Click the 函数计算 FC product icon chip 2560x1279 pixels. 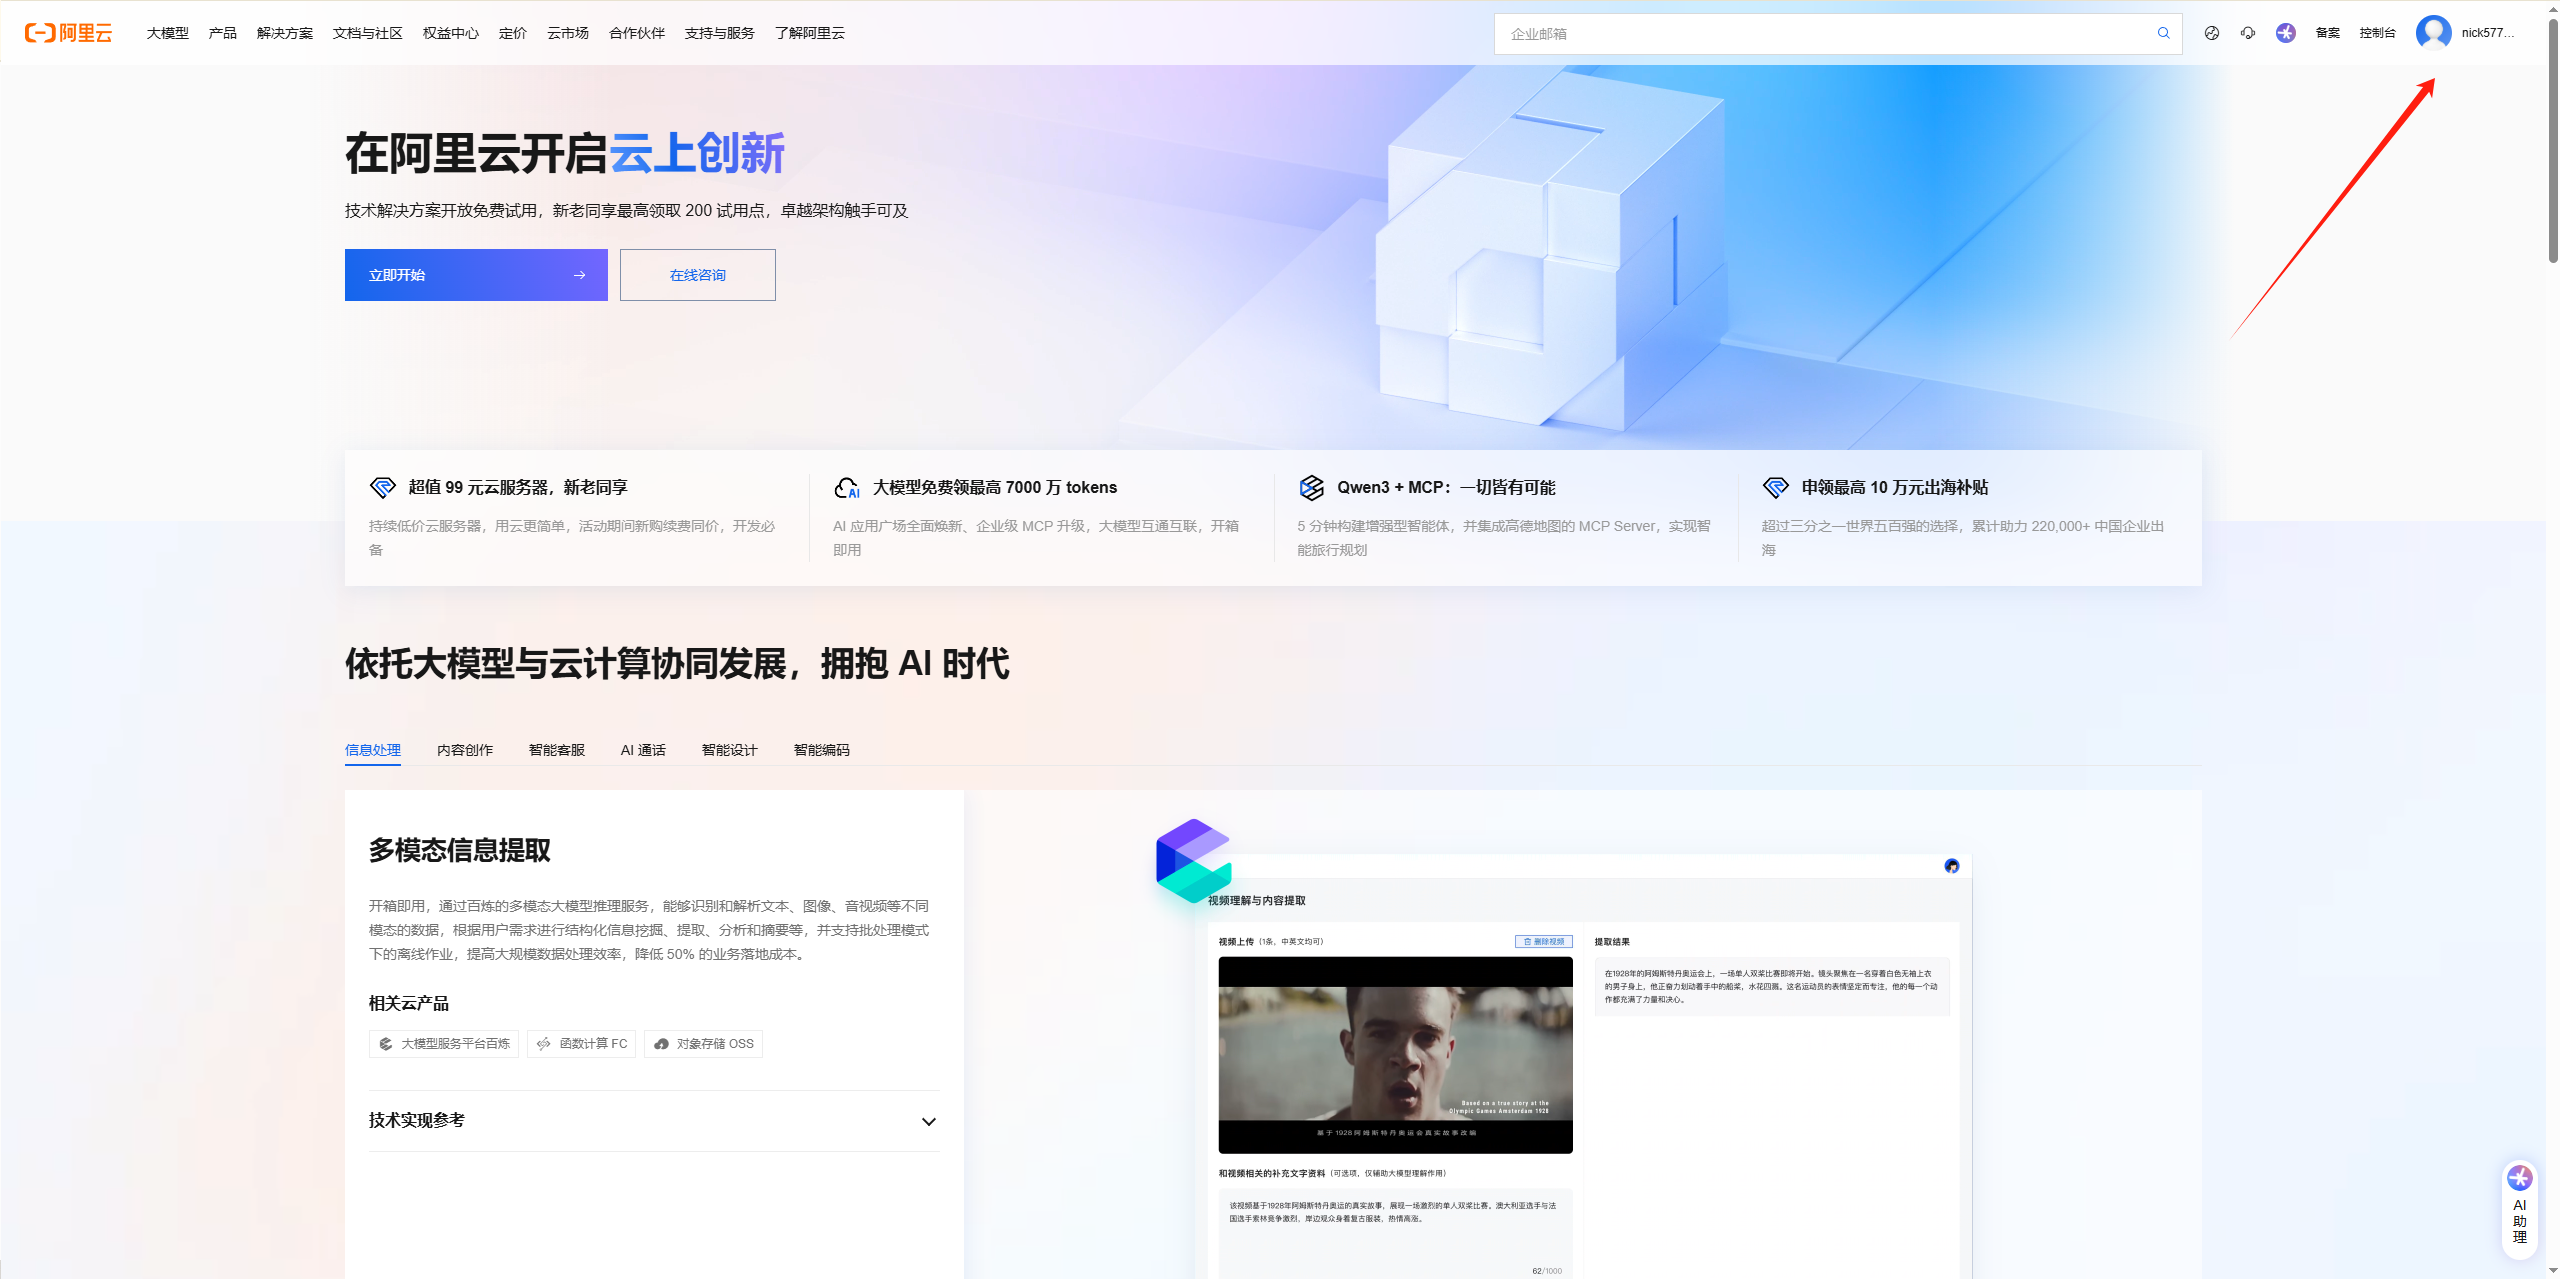pos(580,1043)
